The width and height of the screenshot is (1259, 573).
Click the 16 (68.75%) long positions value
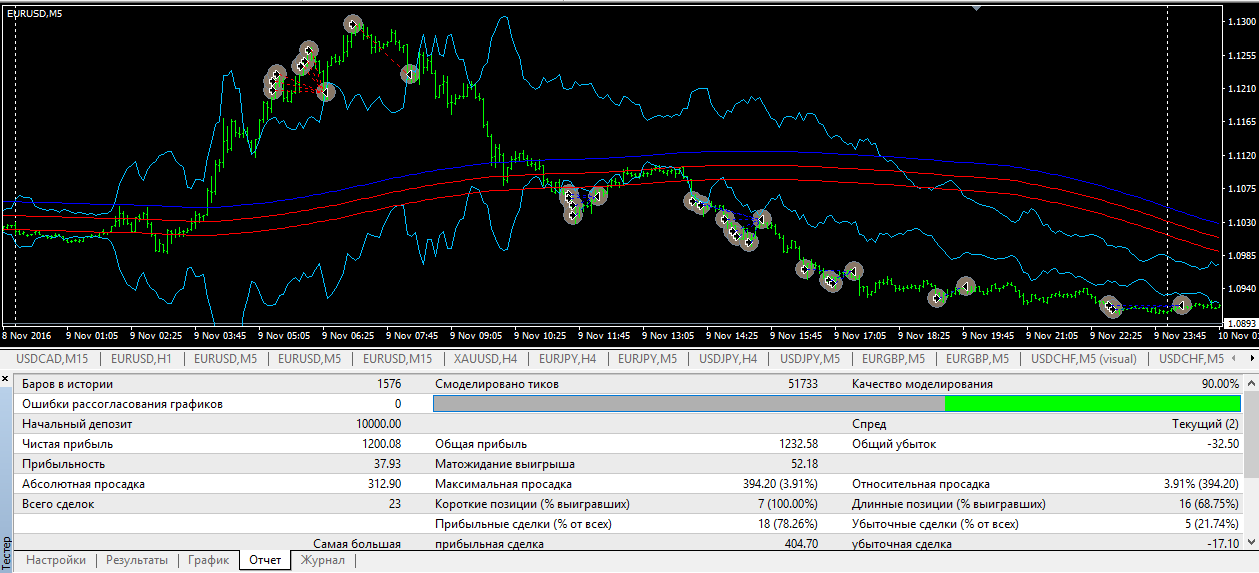1207,504
